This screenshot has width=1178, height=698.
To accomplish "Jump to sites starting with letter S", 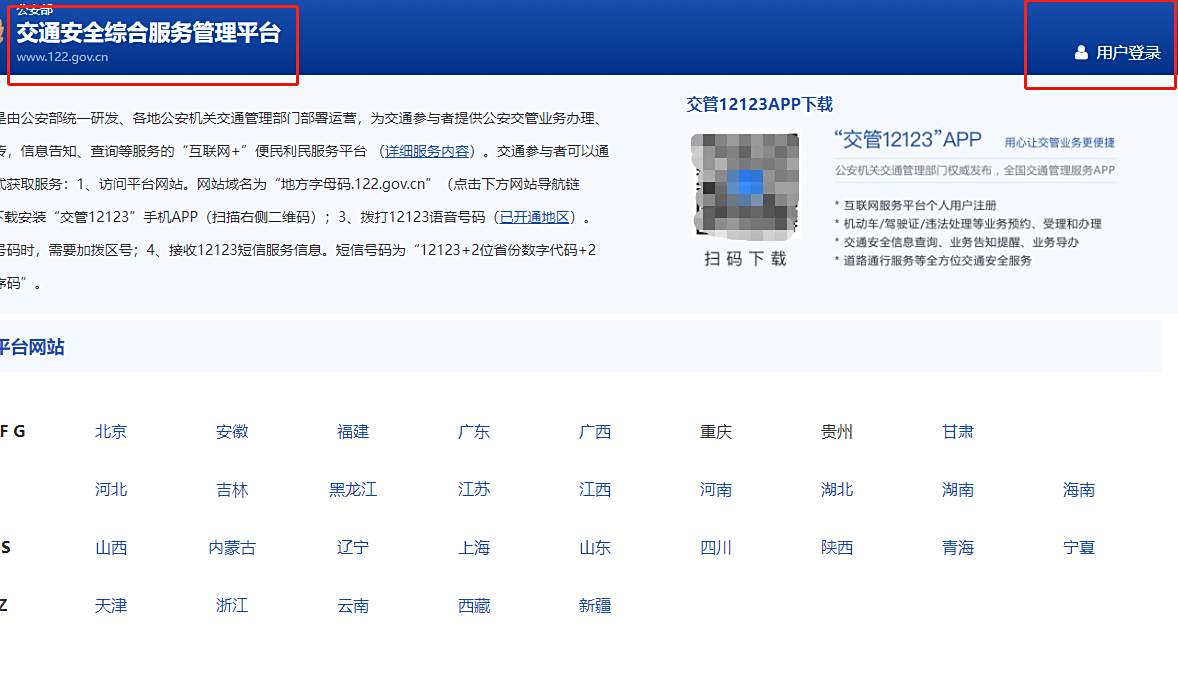I will [x=5, y=548].
